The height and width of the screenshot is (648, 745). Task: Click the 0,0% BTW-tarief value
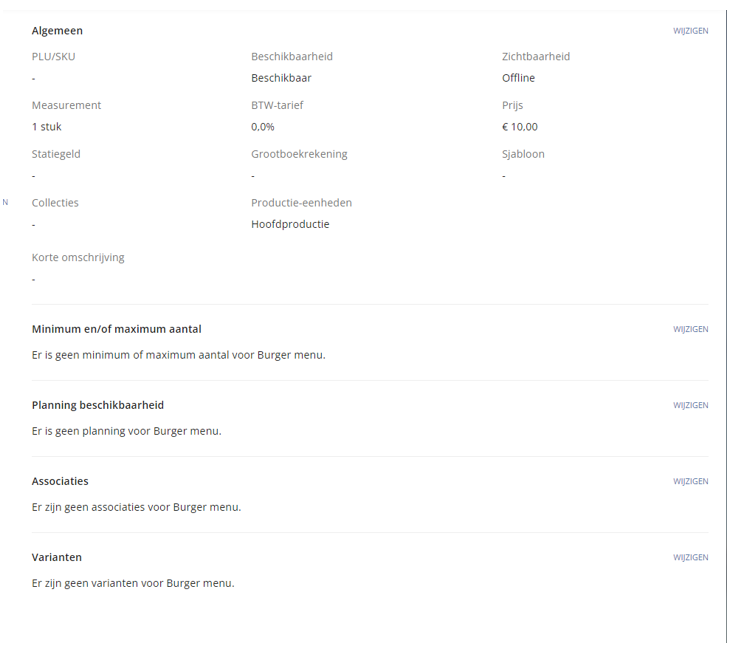pos(263,127)
